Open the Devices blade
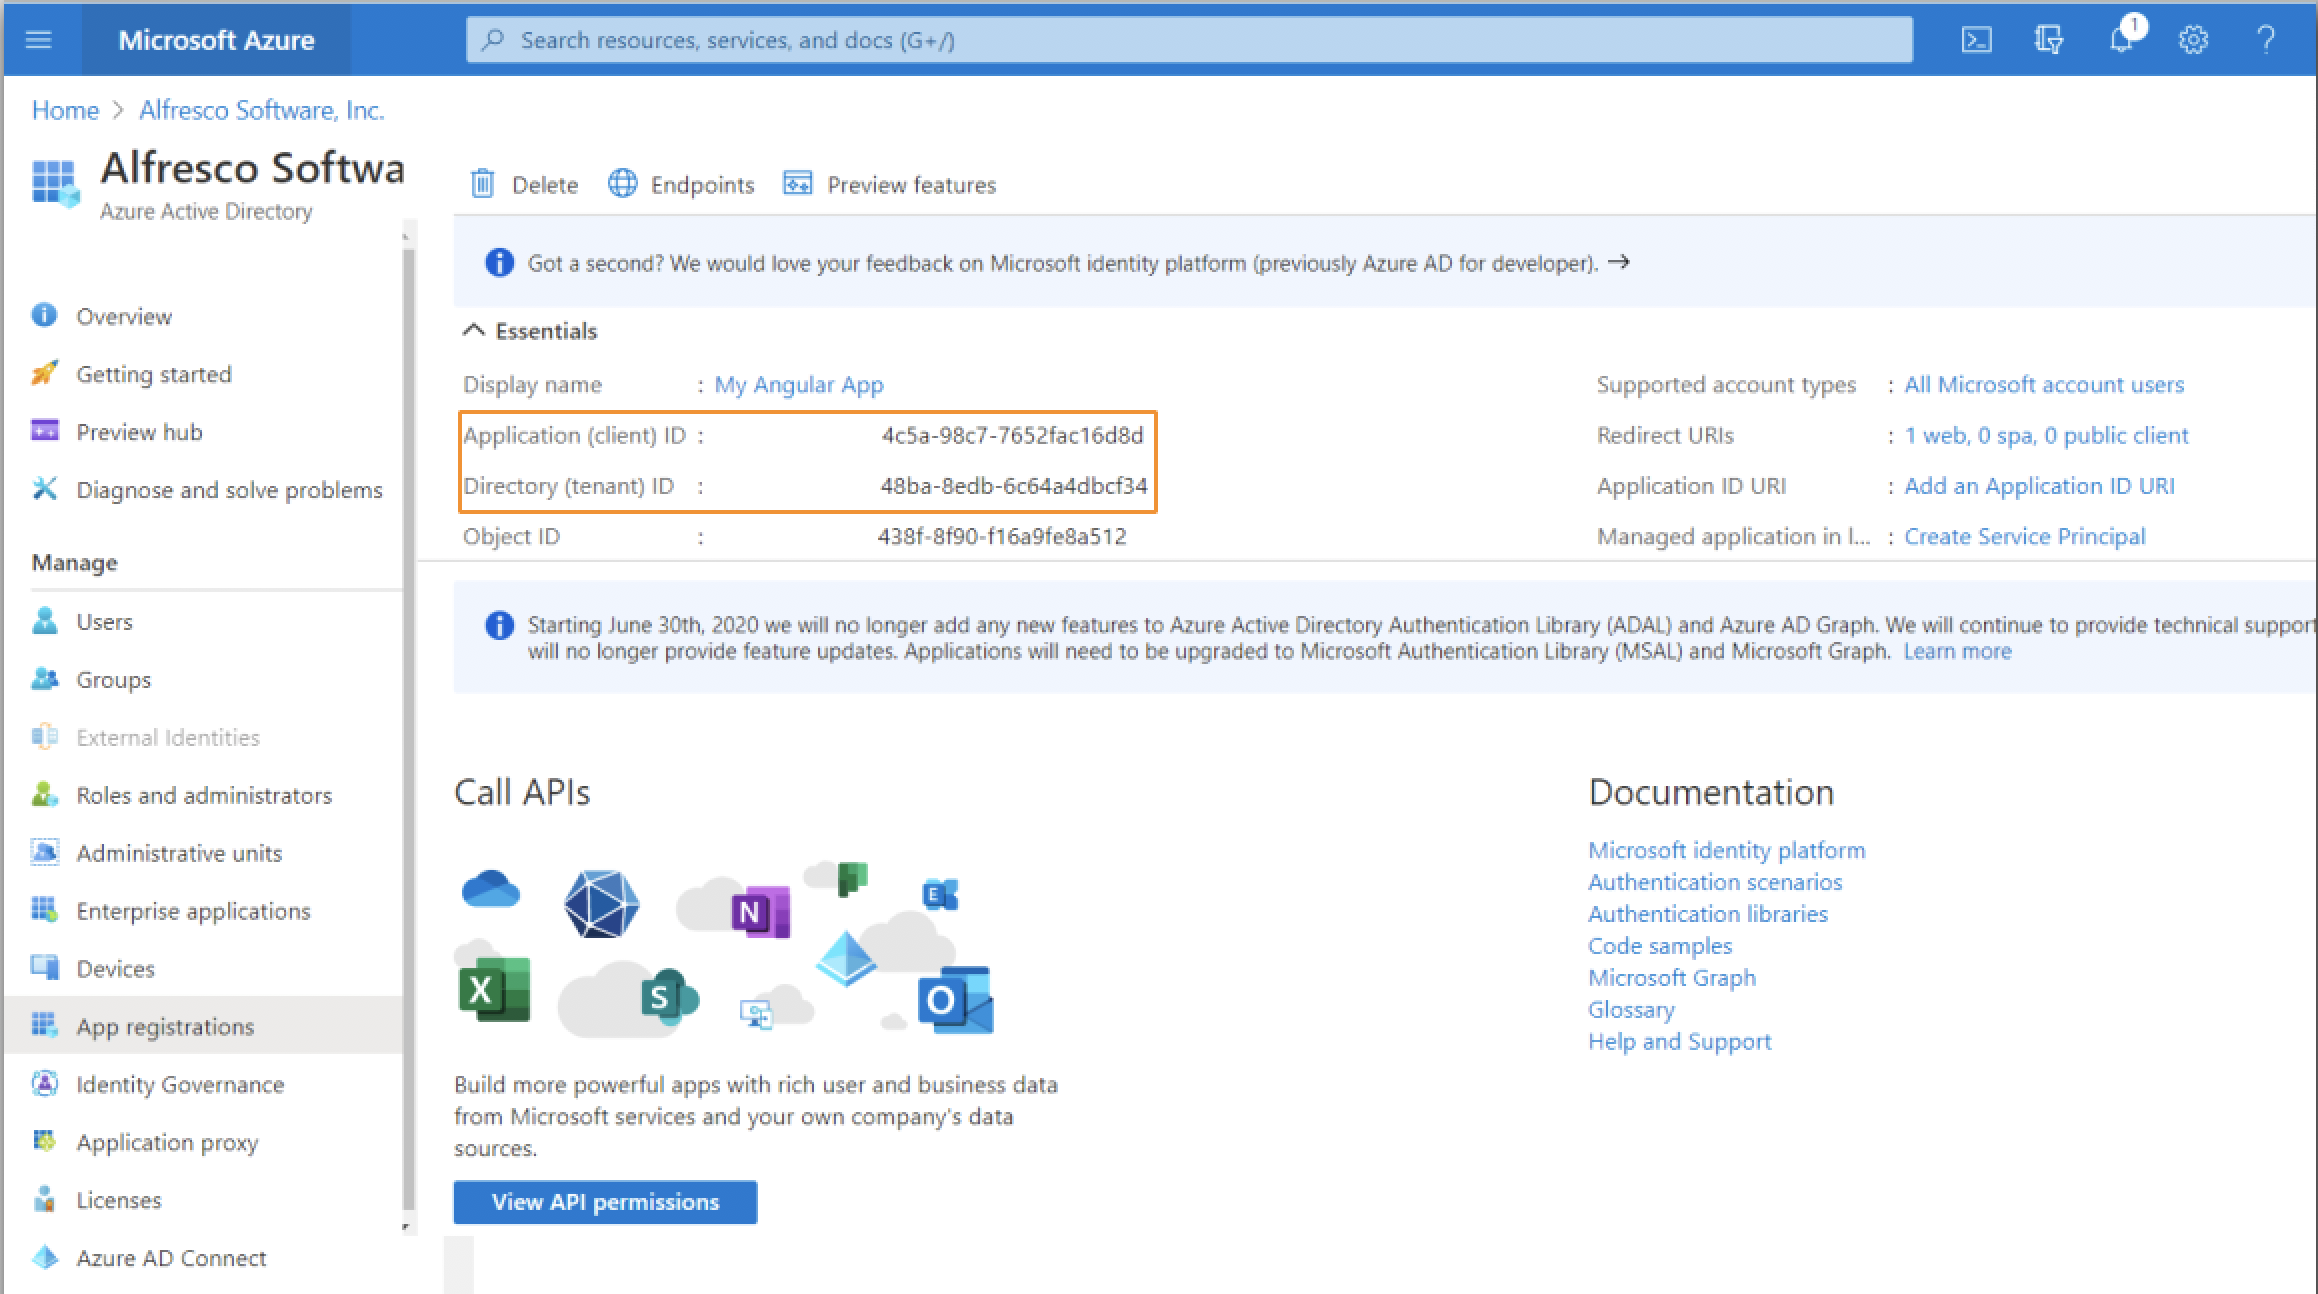The width and height of the screenshot is (2318, 1294). (115, 968)
